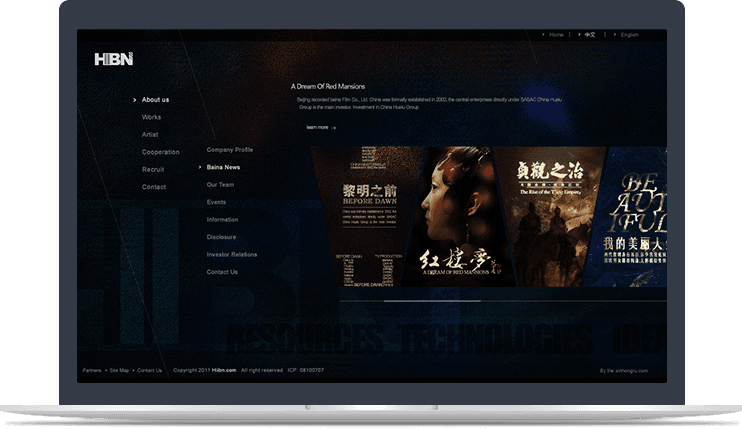Click the arrow marker before About us
742x429 pixels.
[134, 100]
